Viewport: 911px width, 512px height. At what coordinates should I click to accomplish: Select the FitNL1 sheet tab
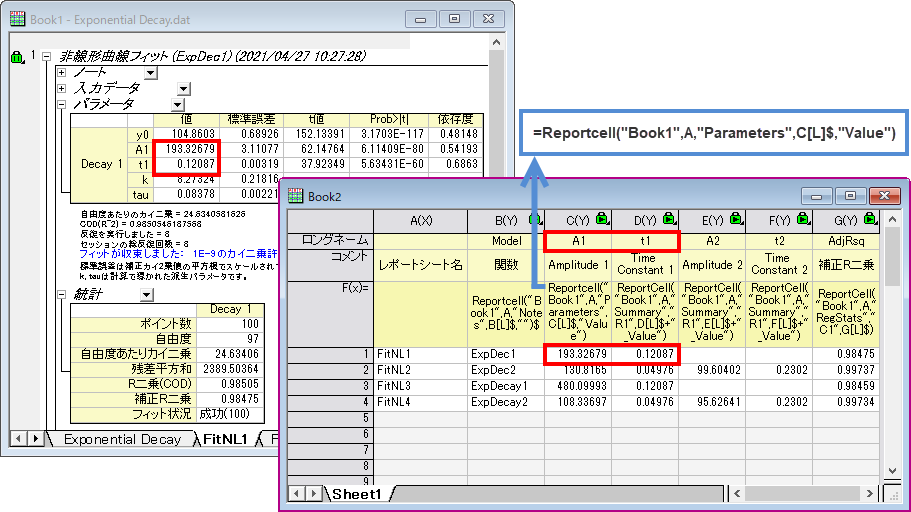pyautogui.click(x=225, y=439)
